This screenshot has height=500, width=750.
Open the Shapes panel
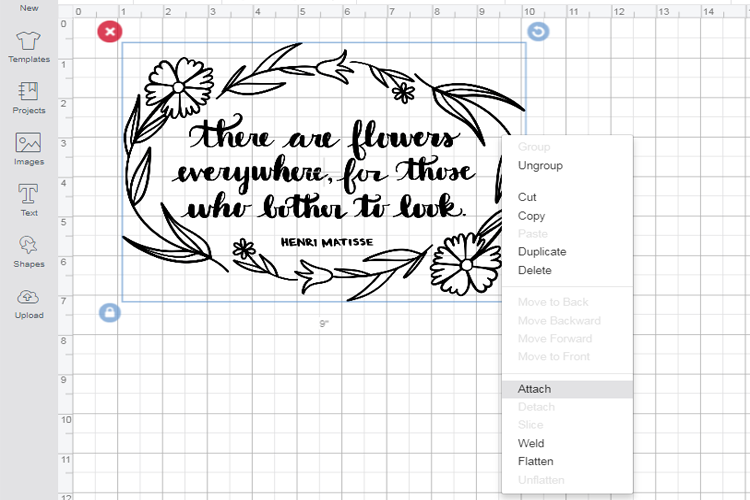[29, 252]
